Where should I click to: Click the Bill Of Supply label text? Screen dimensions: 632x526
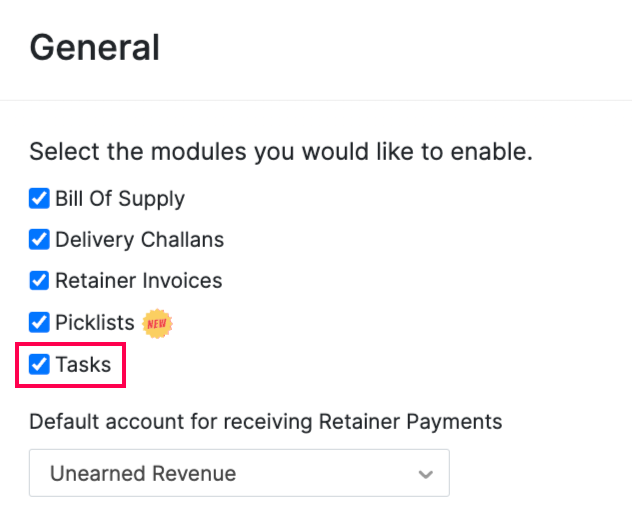[120, 198]
